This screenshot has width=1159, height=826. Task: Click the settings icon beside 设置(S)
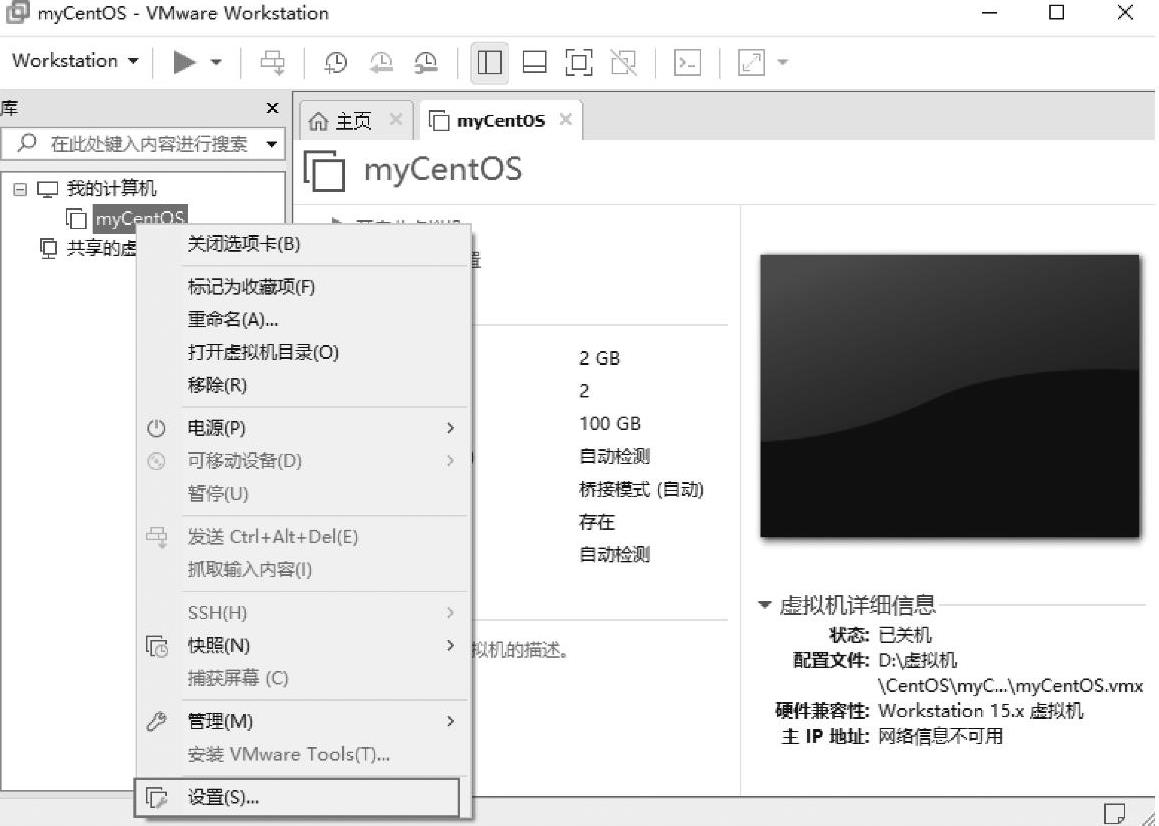coord(157,798)
